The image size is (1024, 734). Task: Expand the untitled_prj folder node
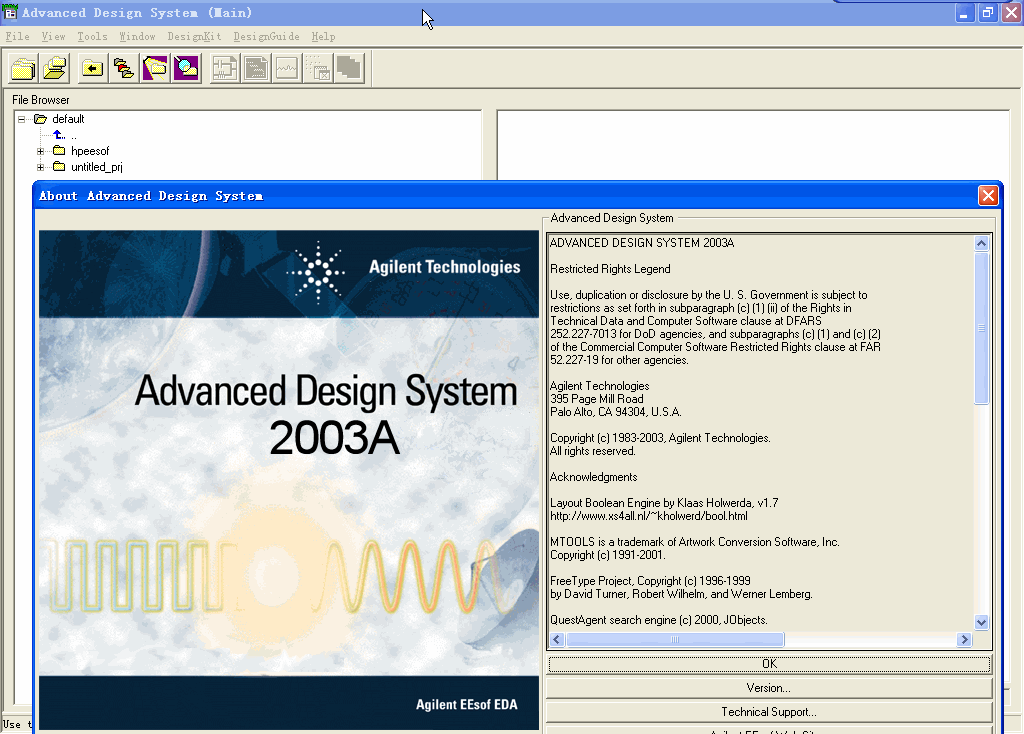(40, 167)
